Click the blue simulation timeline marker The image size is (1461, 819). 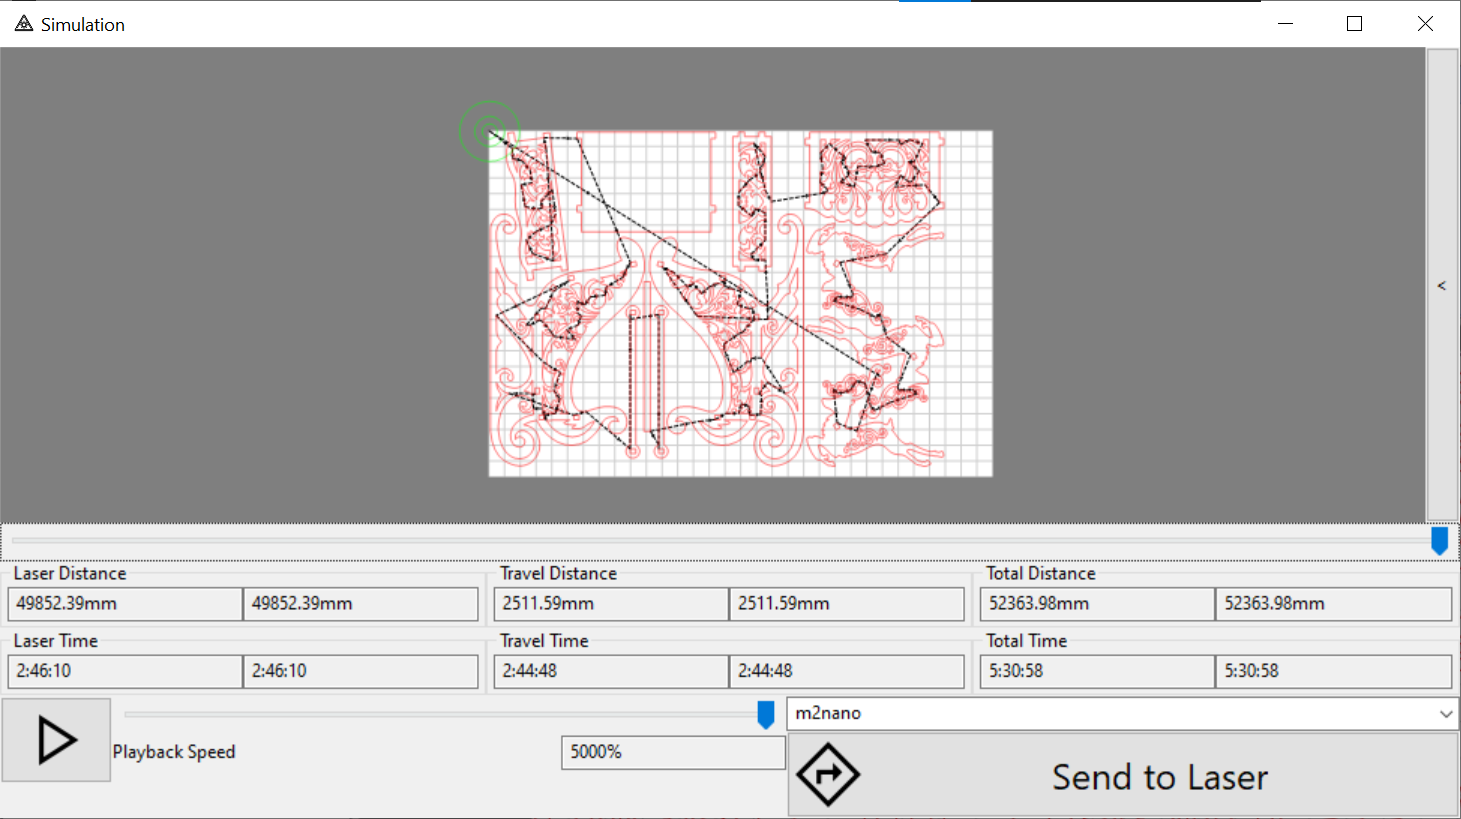coord(1440,540)
